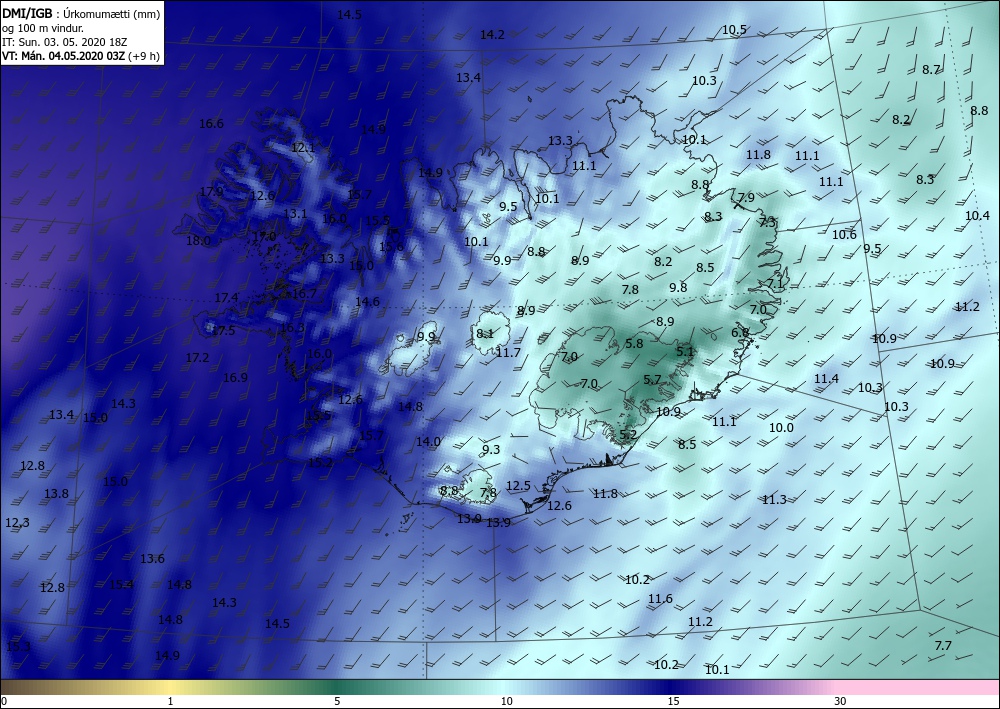Select the map value '6.8'
The height and width of the screenshot is (709, 1000).
point(740,333)
